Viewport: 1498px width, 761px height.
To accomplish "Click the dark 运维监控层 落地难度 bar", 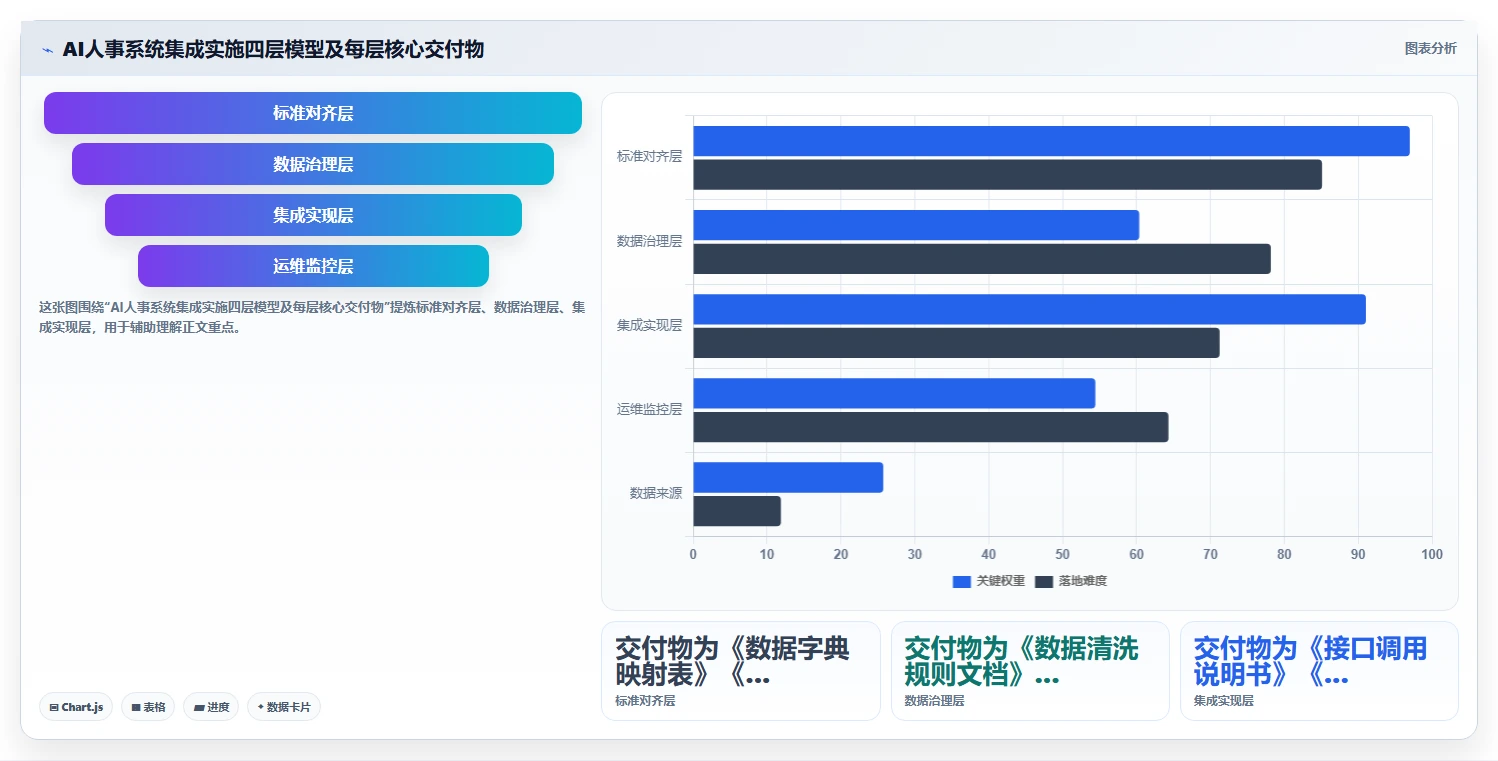I will click(x=931, y=427).
